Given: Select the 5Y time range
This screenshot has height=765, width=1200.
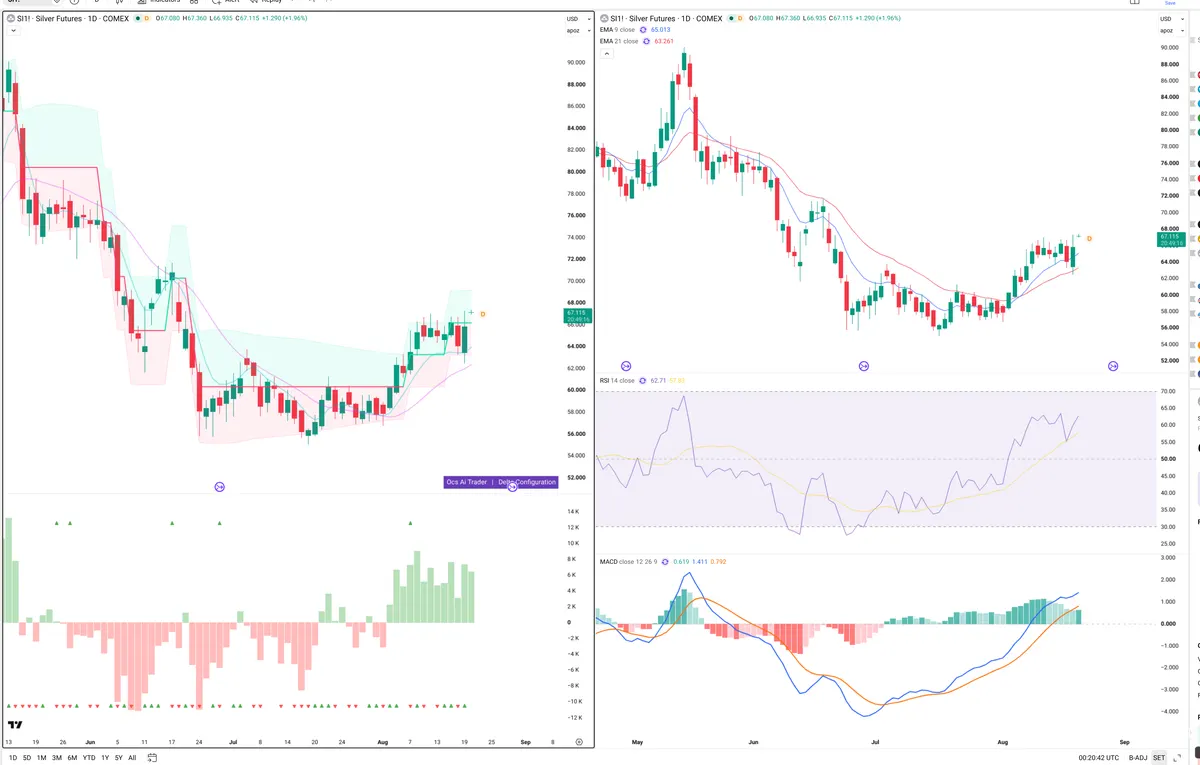Looking at the screenshot, I should 119,757.
